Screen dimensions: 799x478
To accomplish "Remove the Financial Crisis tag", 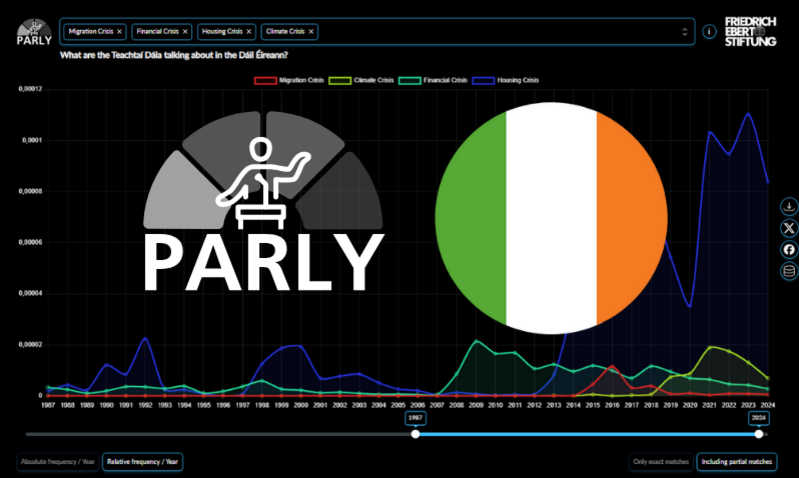I will click(185, 32).
